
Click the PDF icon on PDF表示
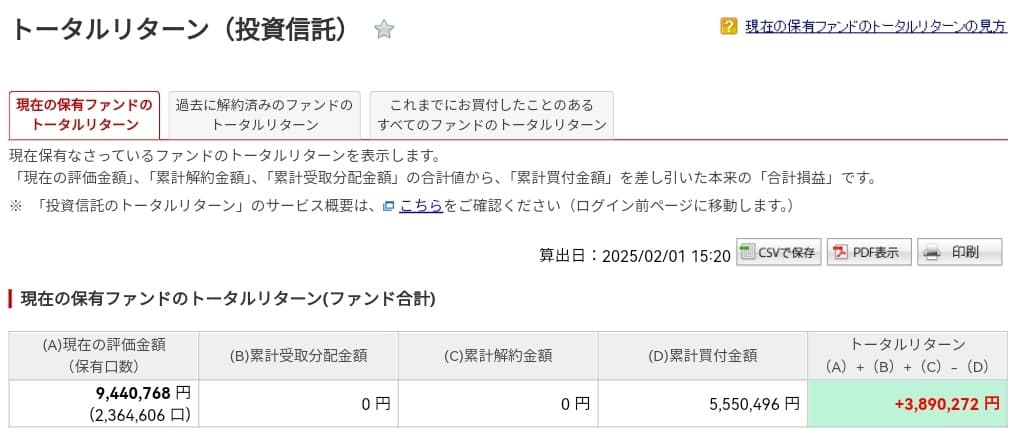coord(841,252)
